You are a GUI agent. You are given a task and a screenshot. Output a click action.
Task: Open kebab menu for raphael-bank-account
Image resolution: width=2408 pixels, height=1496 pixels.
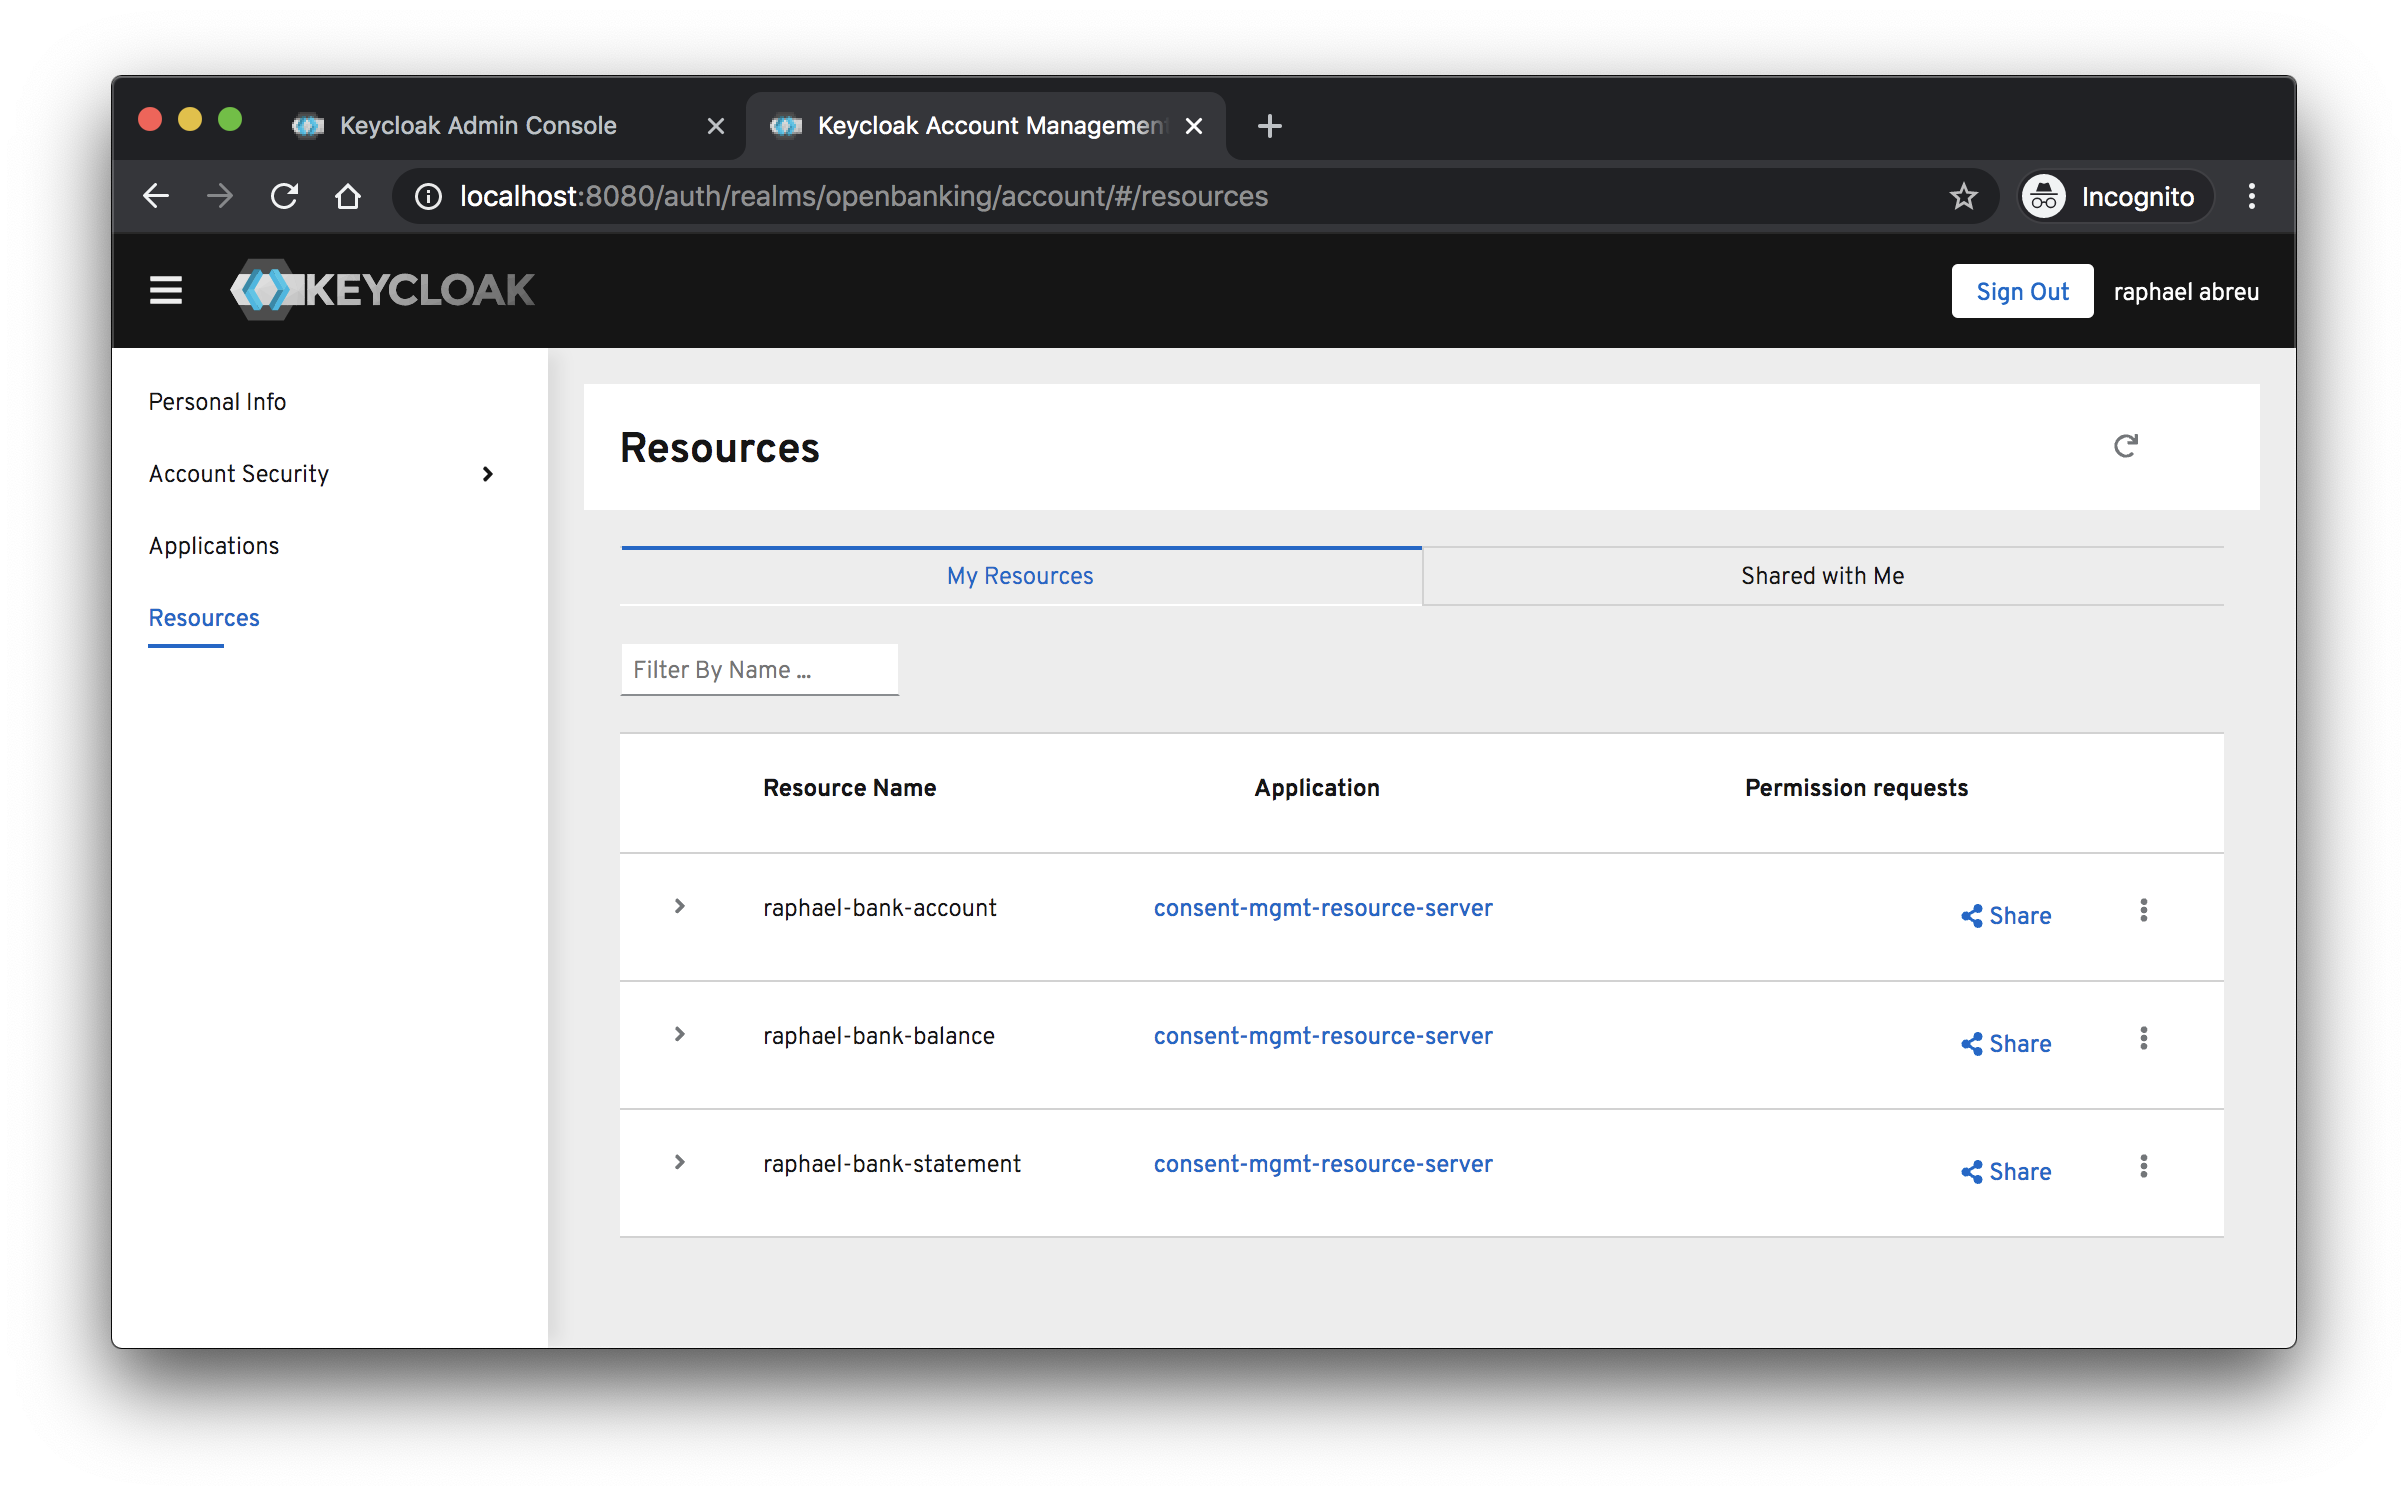2143,910
